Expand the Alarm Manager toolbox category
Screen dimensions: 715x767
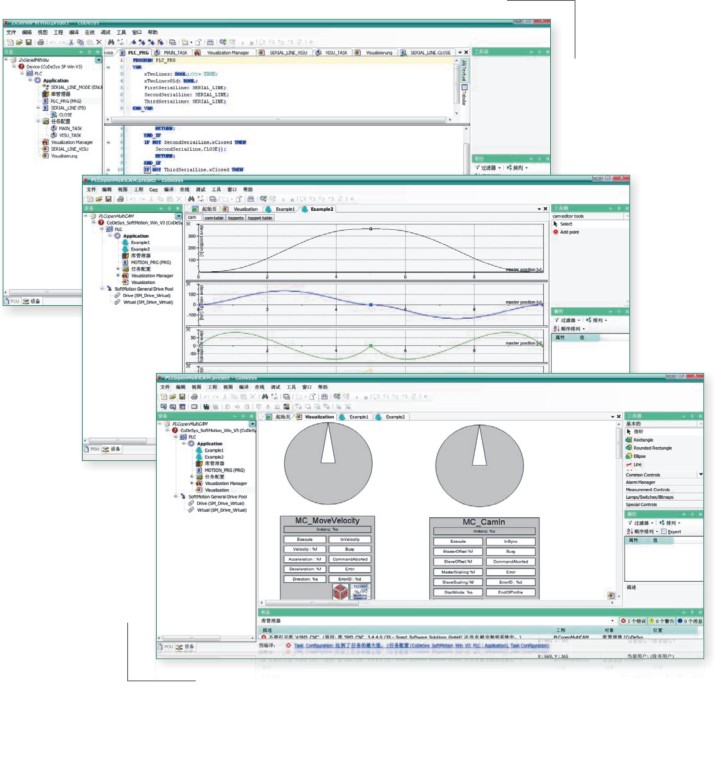[x=645, y=481]
